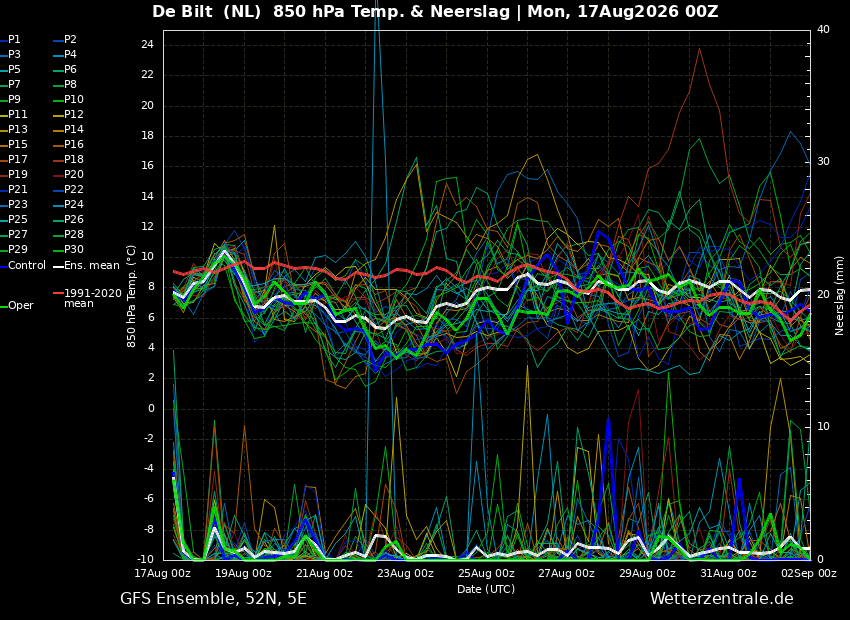The image size is (850, 620).
Task: Click the 30 tick on precipitation axis
Action: (823, 162)
